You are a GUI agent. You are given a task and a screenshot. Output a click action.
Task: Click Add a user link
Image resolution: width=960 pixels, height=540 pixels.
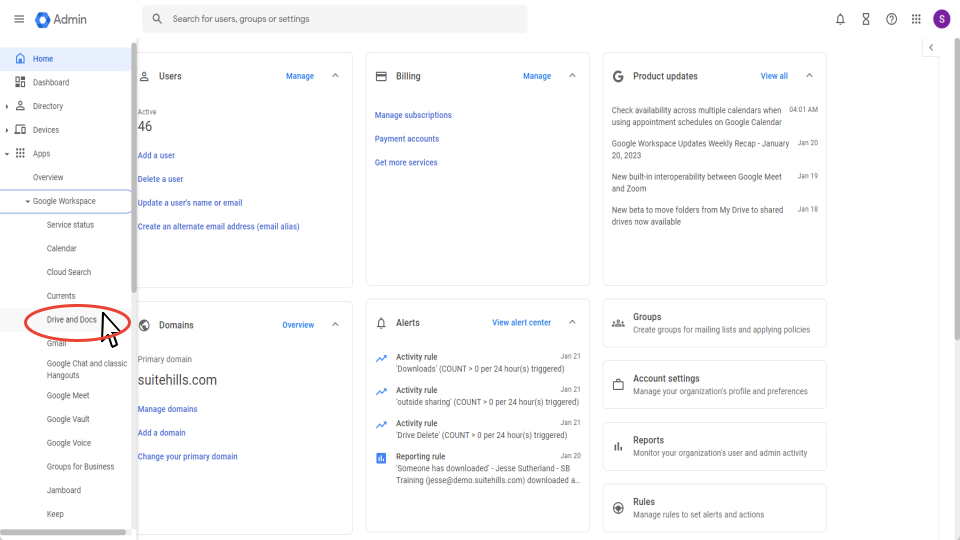coord(156,156)
